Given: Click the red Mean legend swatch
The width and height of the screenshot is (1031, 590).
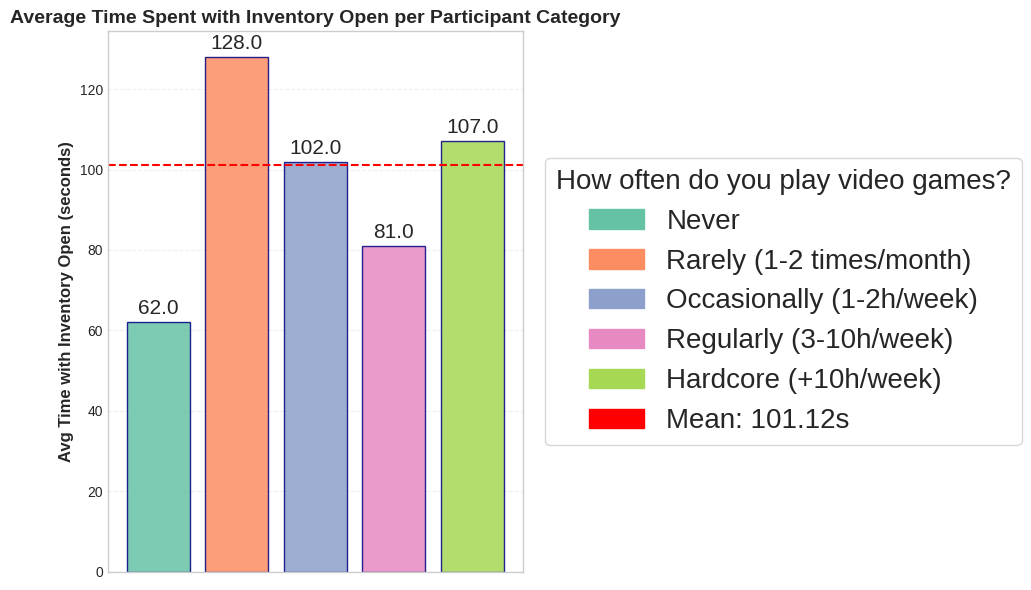Looking at the screenshot, I should click(616, 419).
